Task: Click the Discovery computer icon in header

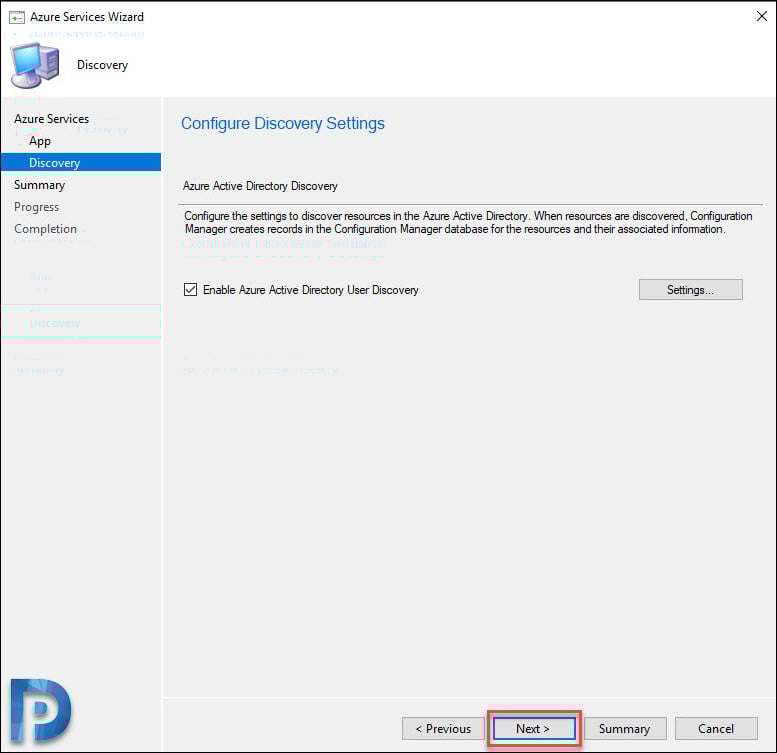Action: click(x=35, y=64)
